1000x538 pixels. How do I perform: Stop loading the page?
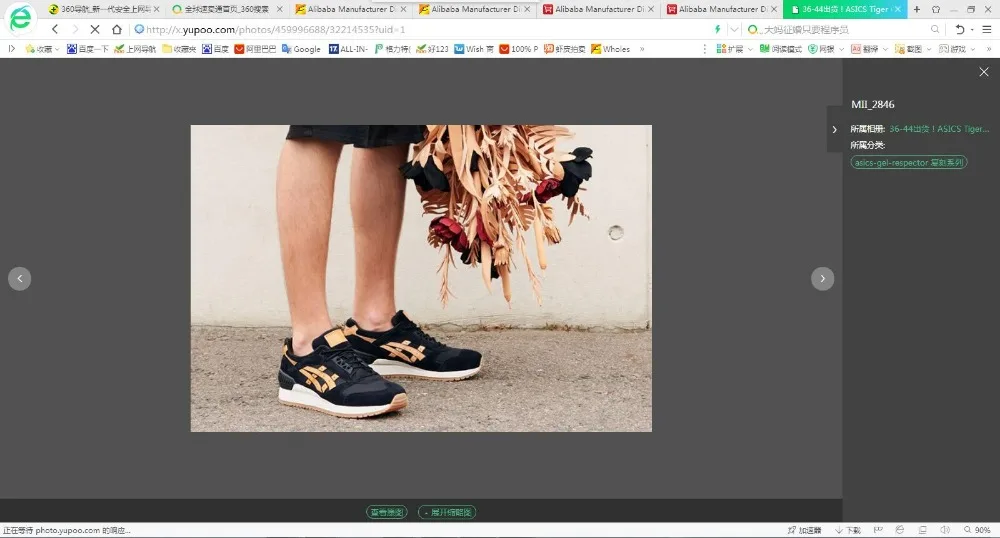[x=94, y=29]
